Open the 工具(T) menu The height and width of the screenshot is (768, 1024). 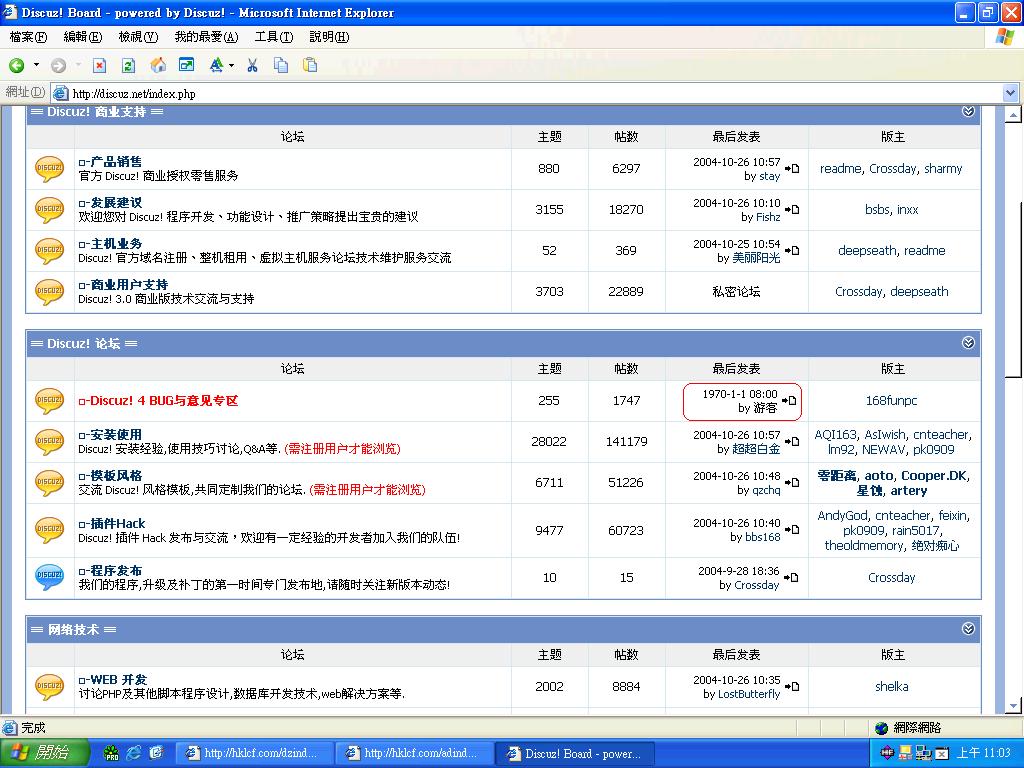coord(273,37)
